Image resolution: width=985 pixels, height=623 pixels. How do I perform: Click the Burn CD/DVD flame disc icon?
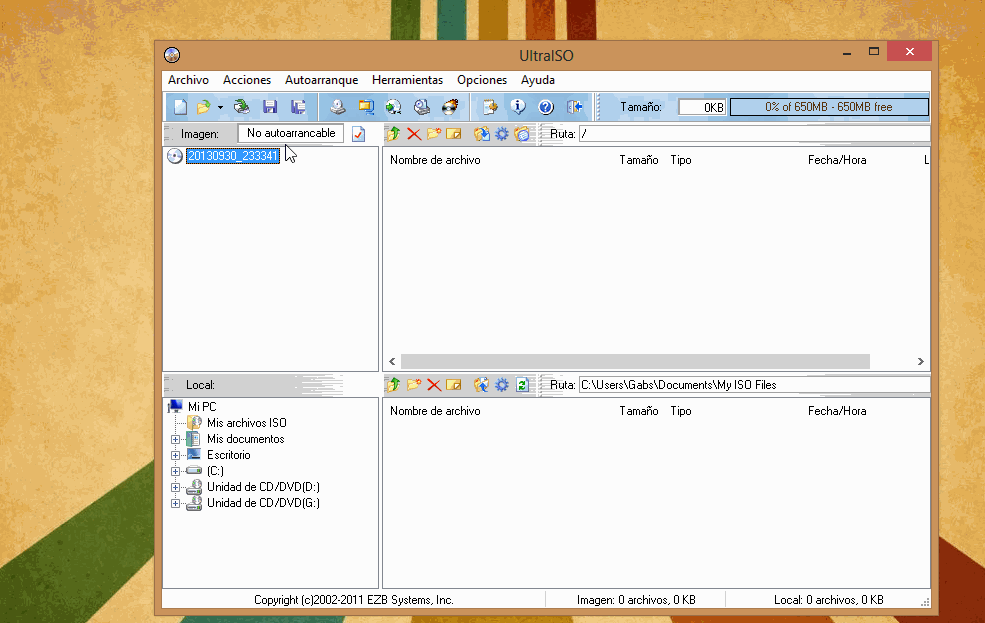pyautogui.click(x=450, y=107)
